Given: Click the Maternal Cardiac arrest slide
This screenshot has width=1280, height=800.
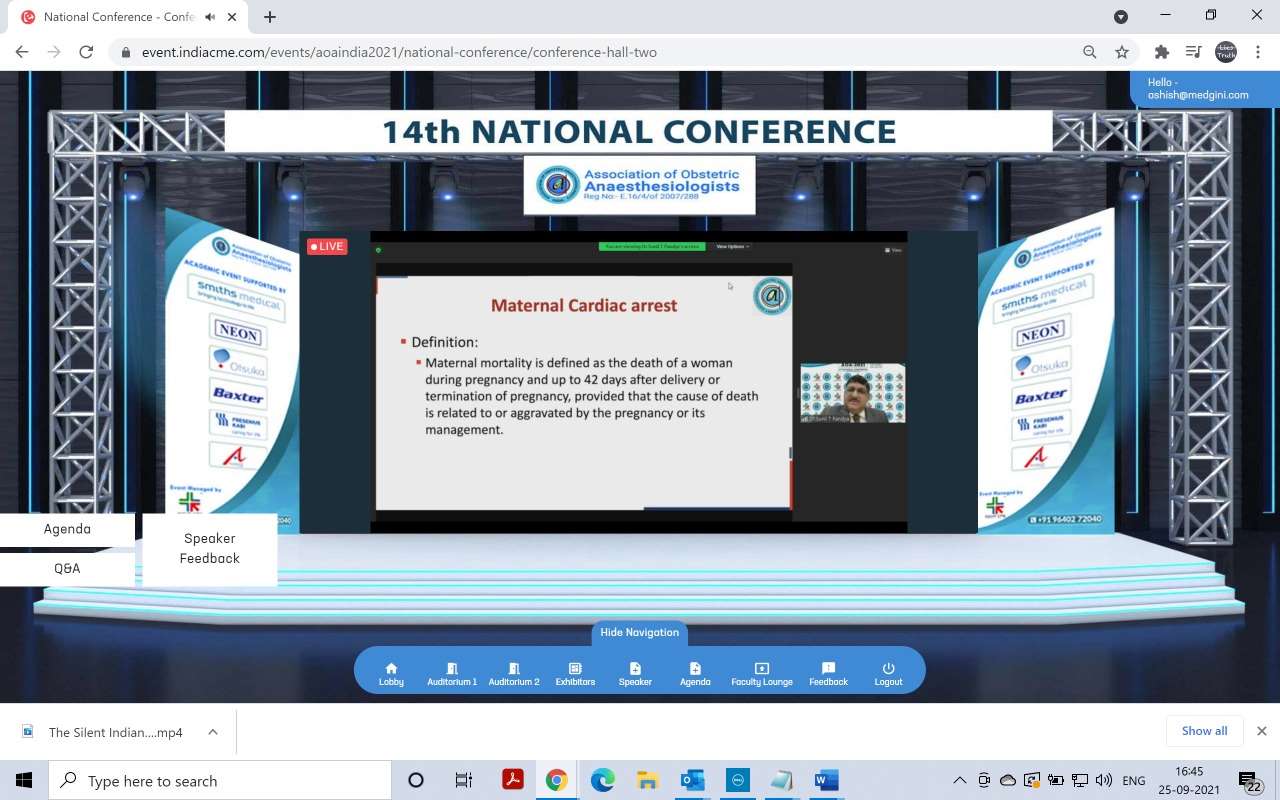Looking at the screenshot, I should click(x=584, y=392).
